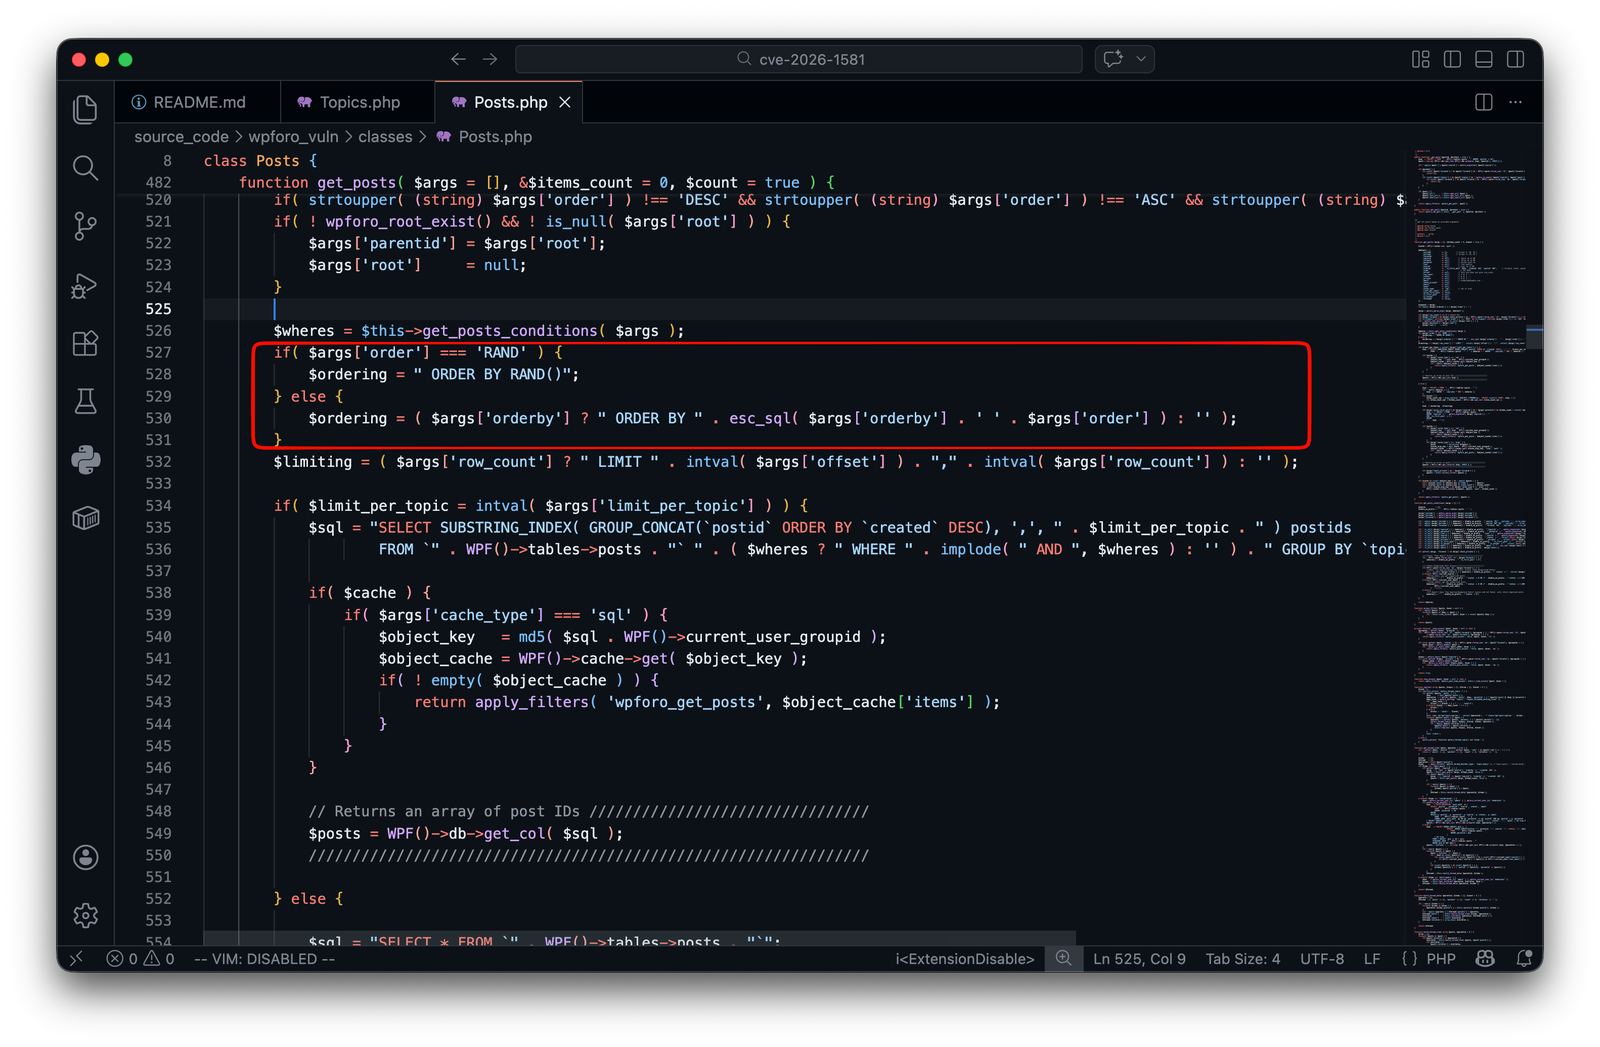The height and width of the screenshot is (1047, 1600).
Task: Open errors and warnings problems indicator
Action: coord(140,959)
